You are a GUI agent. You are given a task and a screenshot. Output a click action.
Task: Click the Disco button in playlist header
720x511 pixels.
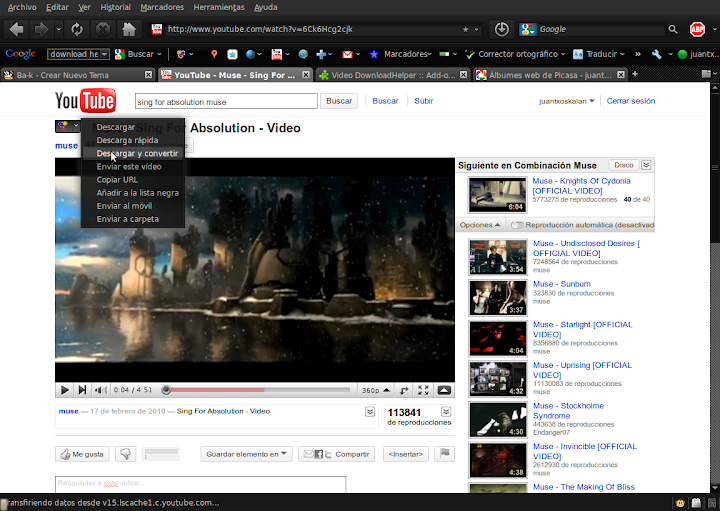coord(624,165)
